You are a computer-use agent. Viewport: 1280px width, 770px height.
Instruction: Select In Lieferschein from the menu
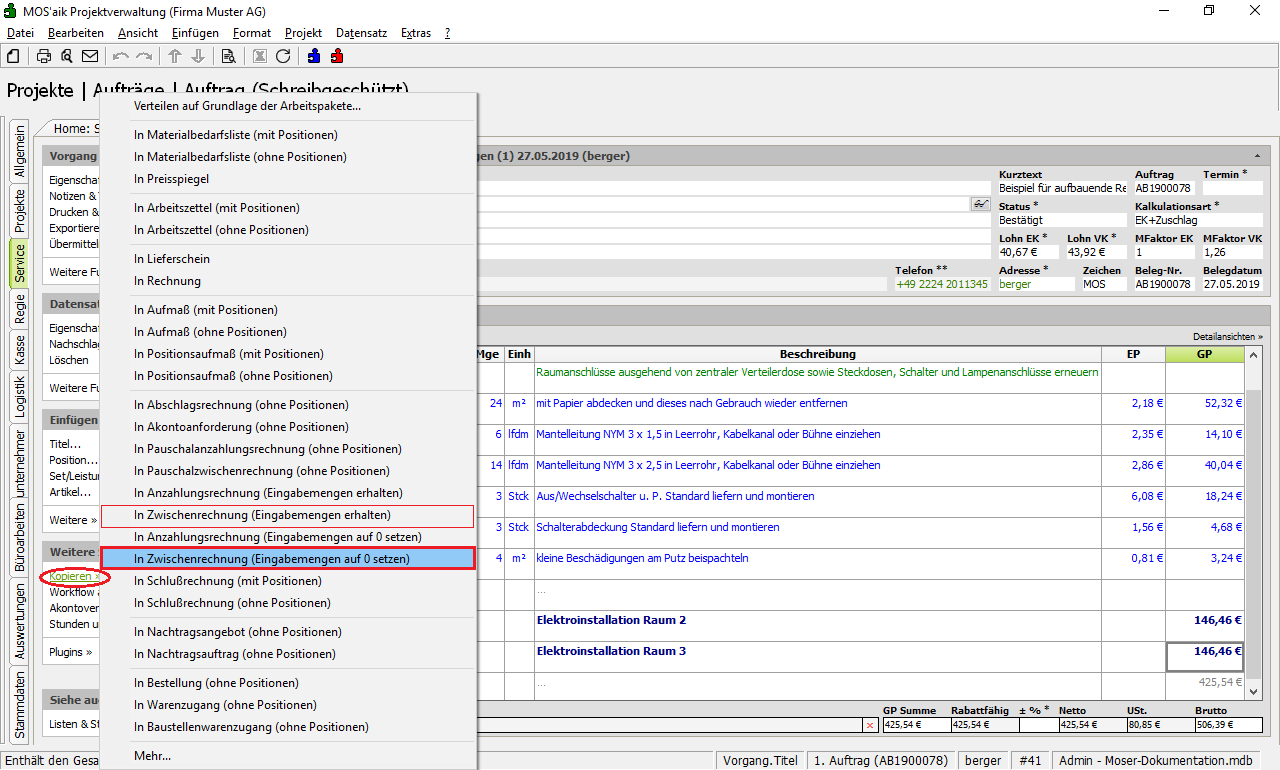173,259
